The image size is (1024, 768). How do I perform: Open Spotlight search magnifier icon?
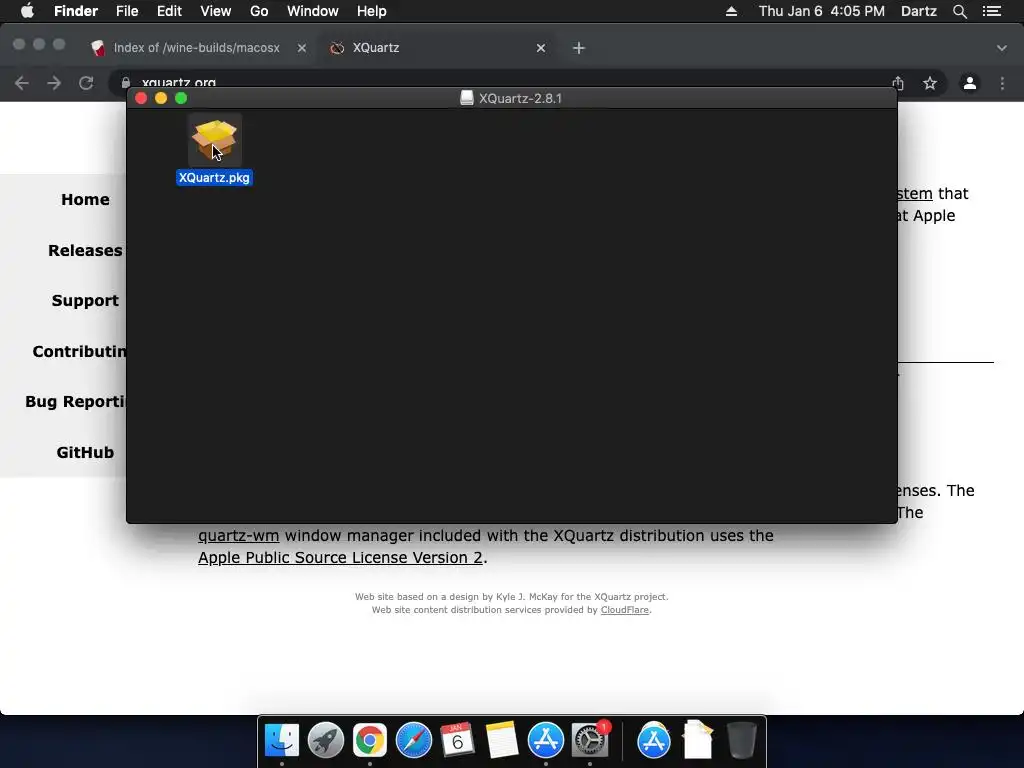959,11
